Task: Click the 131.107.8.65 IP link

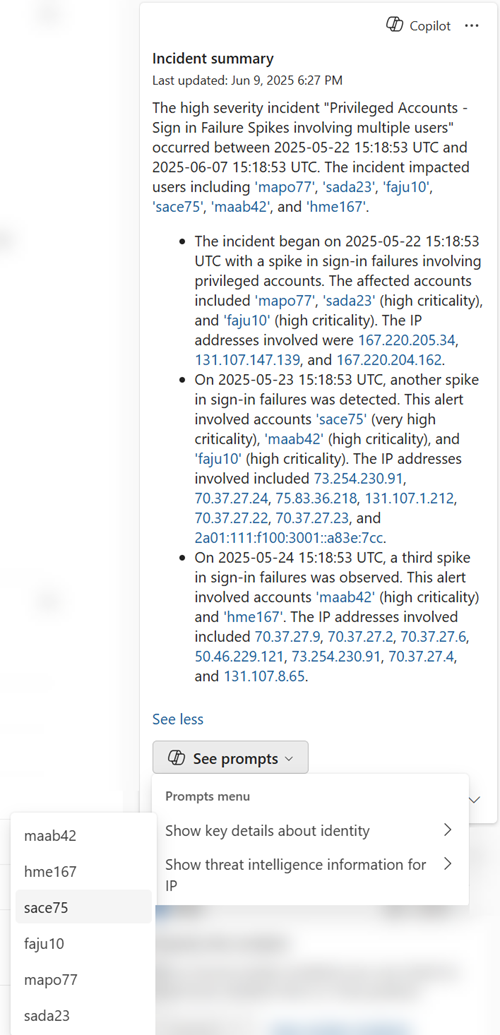Action: 265,677
